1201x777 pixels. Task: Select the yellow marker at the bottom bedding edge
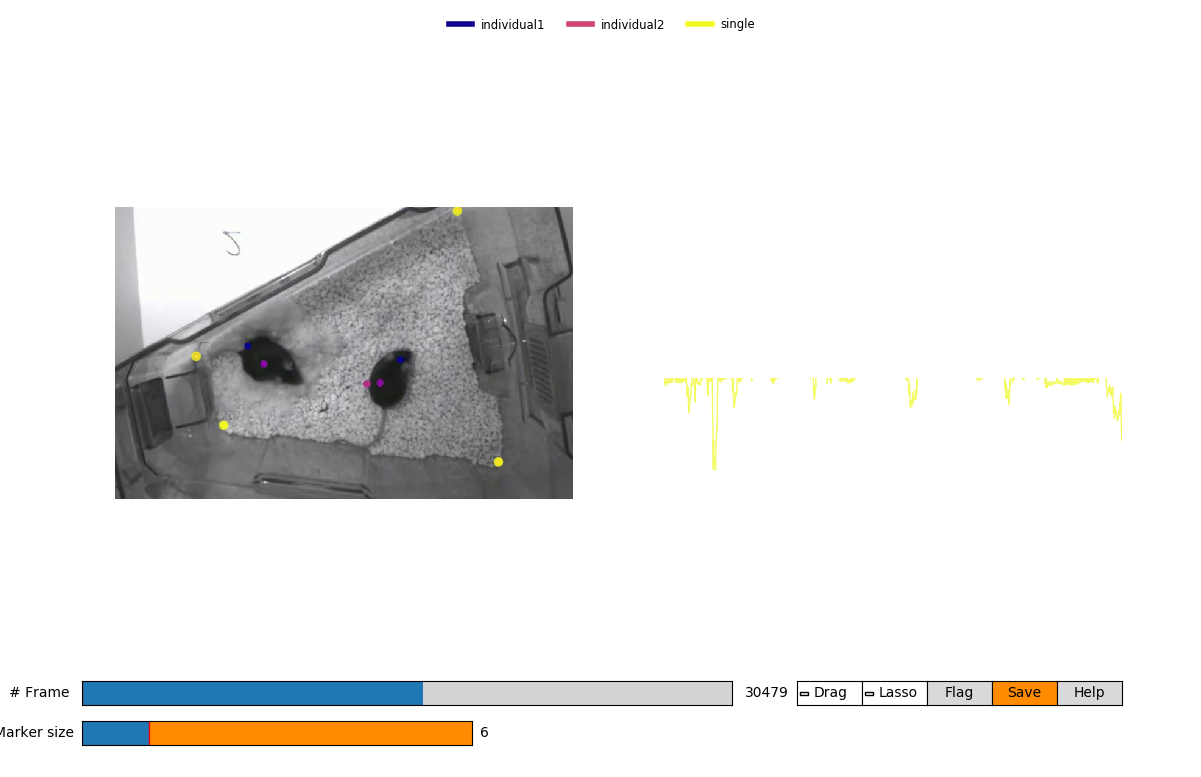pyautogui.click(x=497, y=461)
